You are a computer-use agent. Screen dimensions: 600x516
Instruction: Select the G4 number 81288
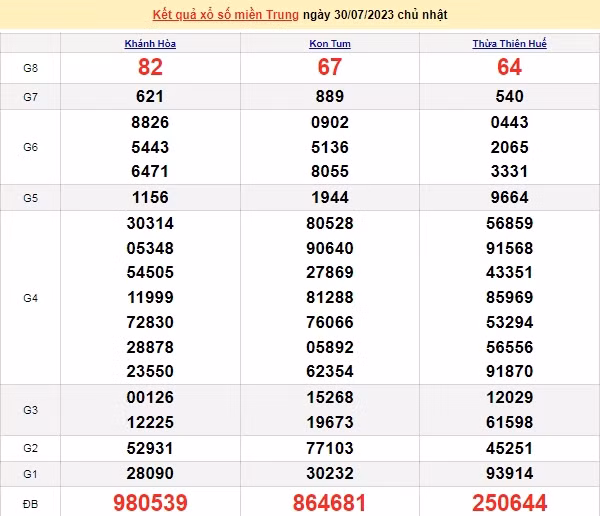[x=329, y=297]
